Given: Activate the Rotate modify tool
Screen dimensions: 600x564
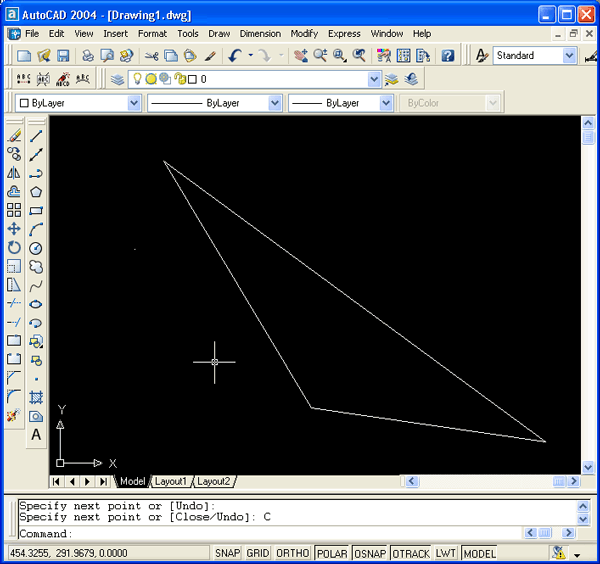Looking at the screenshot, I should point(14,248).
